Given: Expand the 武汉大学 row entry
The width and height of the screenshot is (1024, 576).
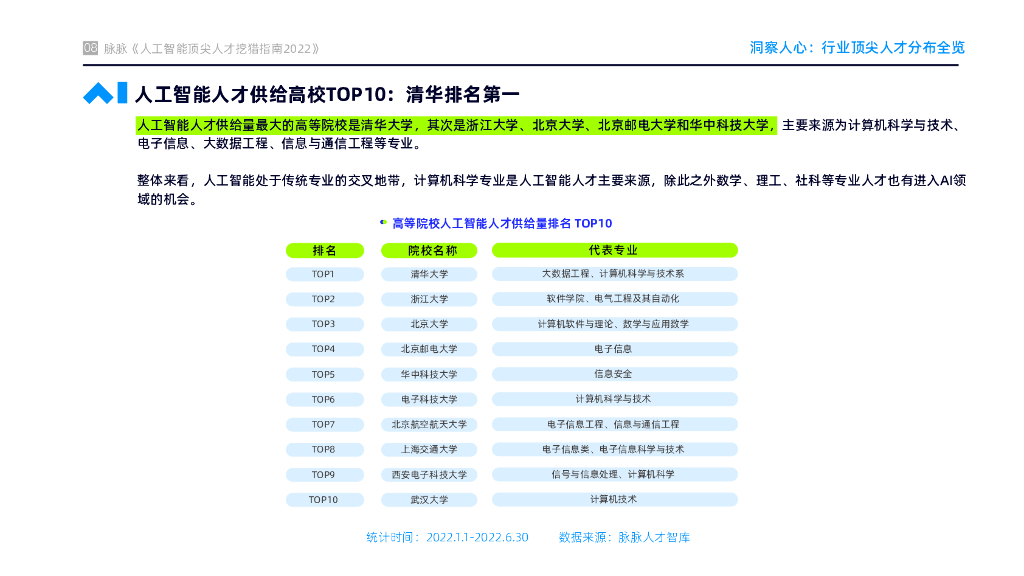Looking at the screenshot, I should point(429,499).
